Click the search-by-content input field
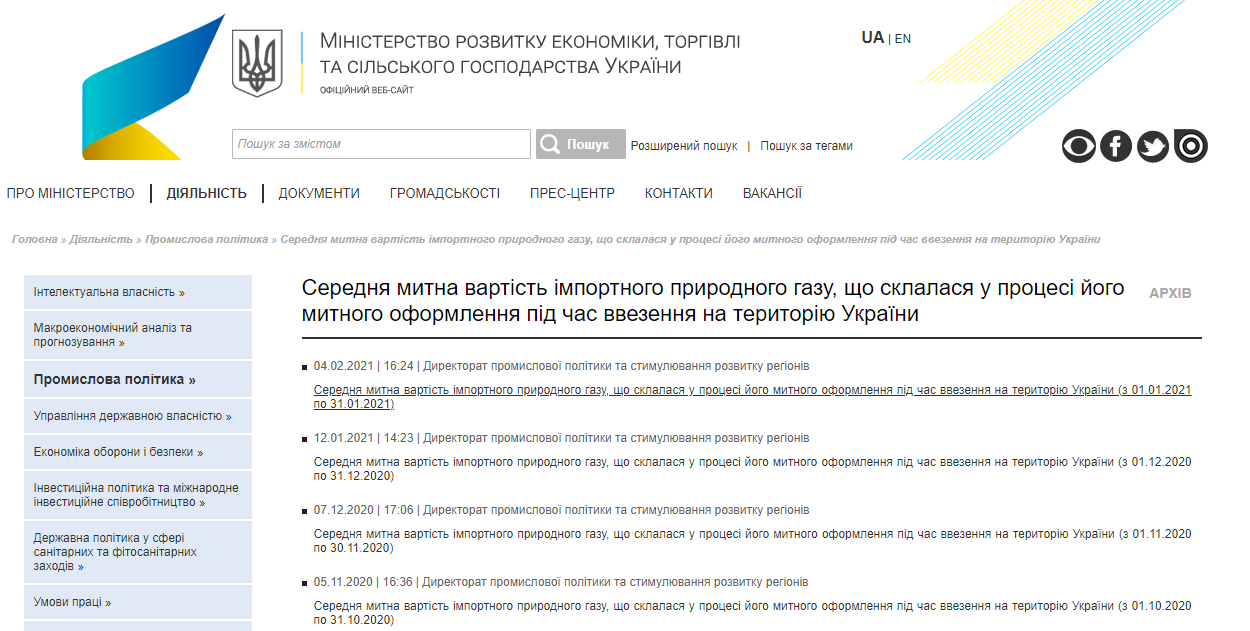The width and height of the screenshot is (1250, 631). 381,144
